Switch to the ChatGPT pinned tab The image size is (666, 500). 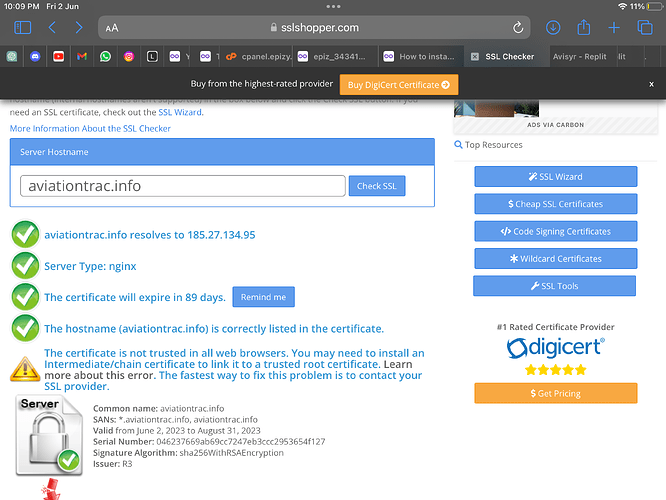[x=12, y=56]
